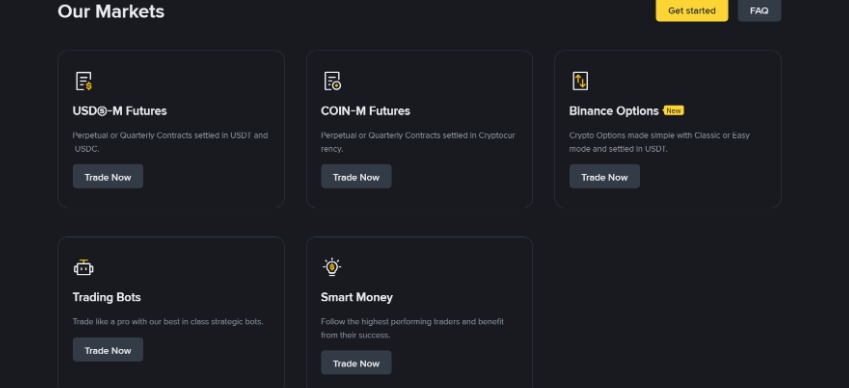Click the Binance Options arrows icon
Viewport: 849px width, 388px height.
(x=580, y=81)
